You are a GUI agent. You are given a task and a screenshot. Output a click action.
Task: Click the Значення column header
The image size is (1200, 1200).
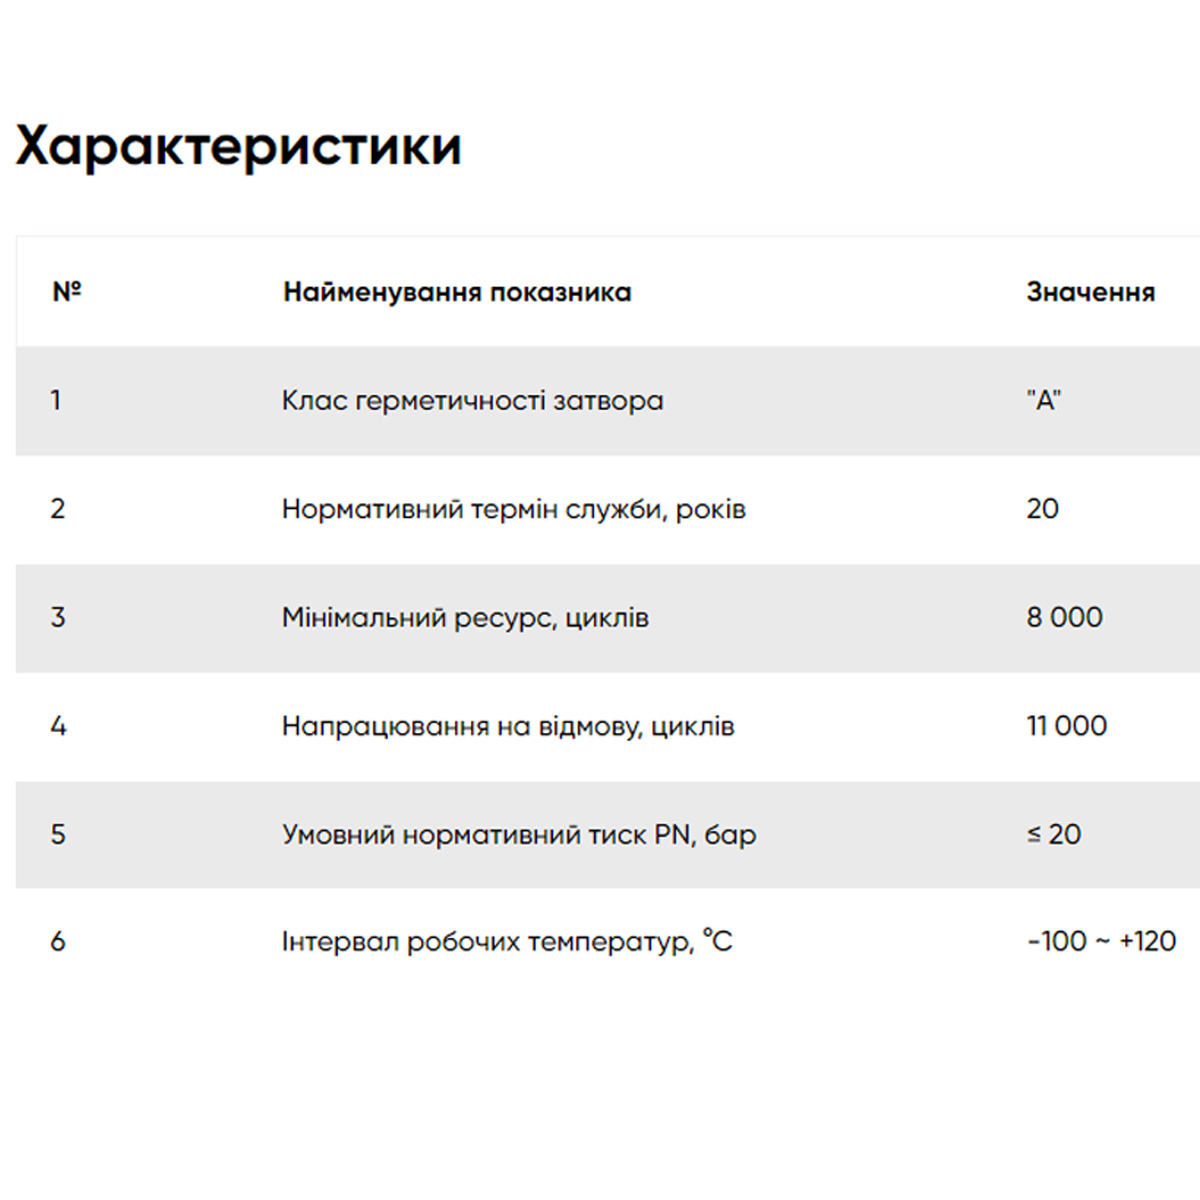[x=1090, y=292]
